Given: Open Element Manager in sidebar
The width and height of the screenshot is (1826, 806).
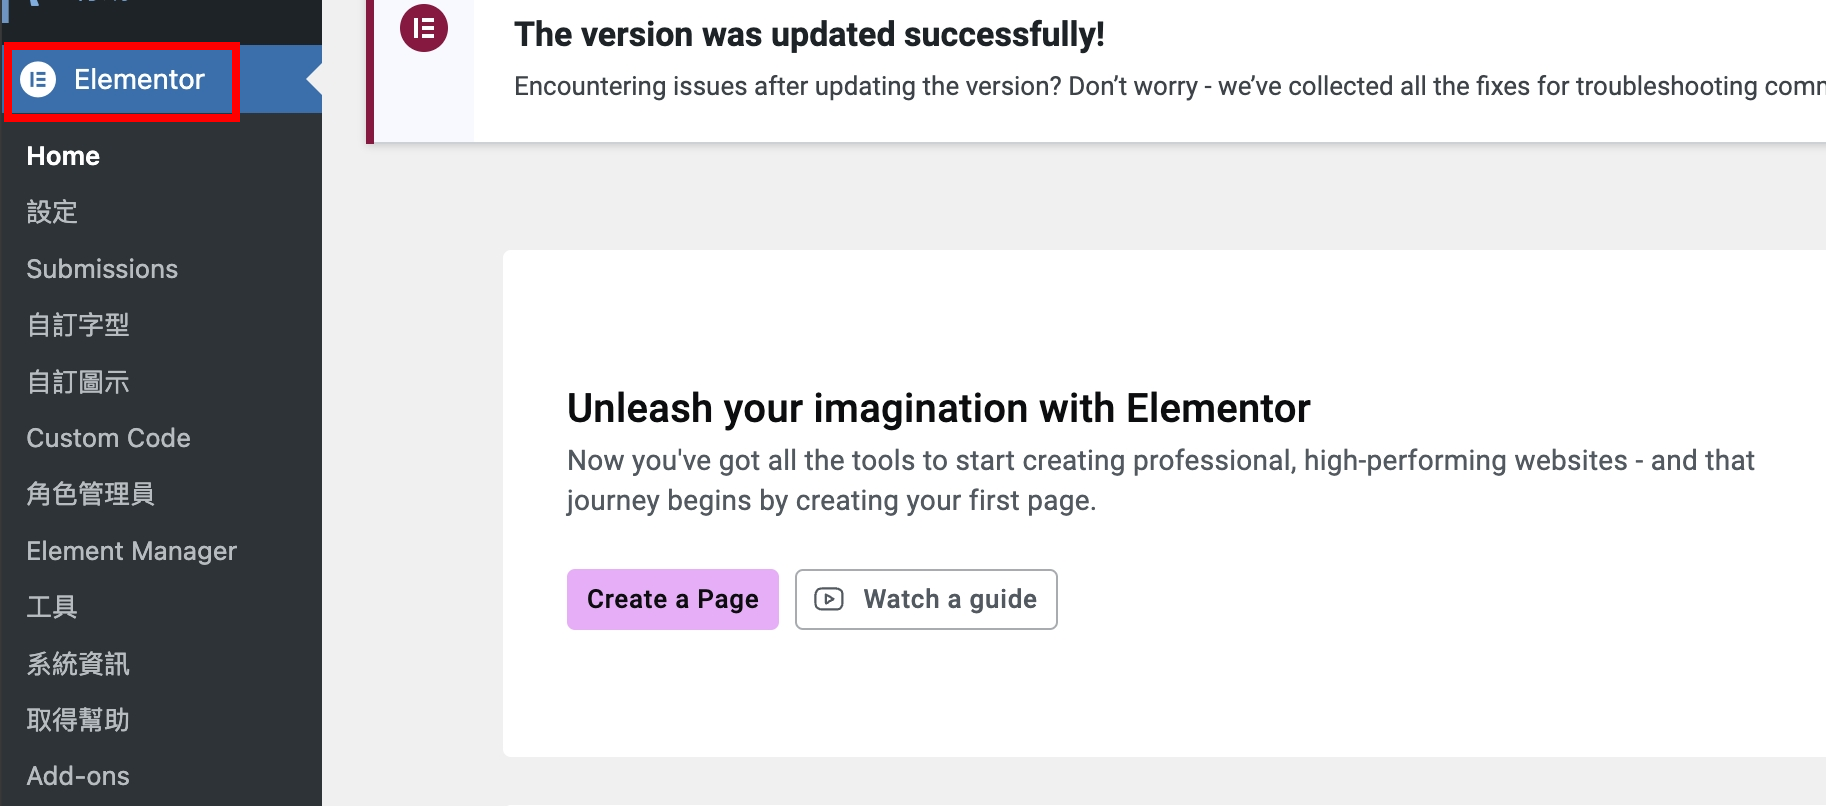Looking at the screenshot, I should [131, 551].
